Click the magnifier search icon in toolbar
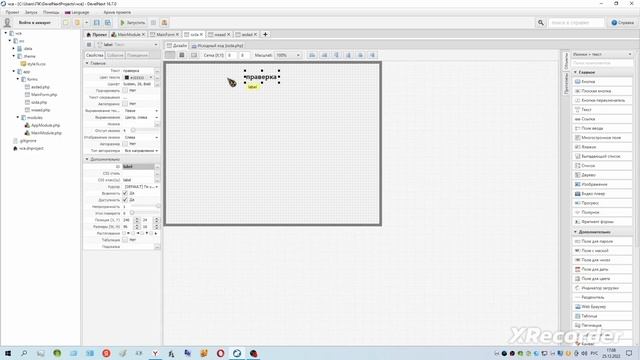Screen dimensions: 640x360 [x=540, y=23]
